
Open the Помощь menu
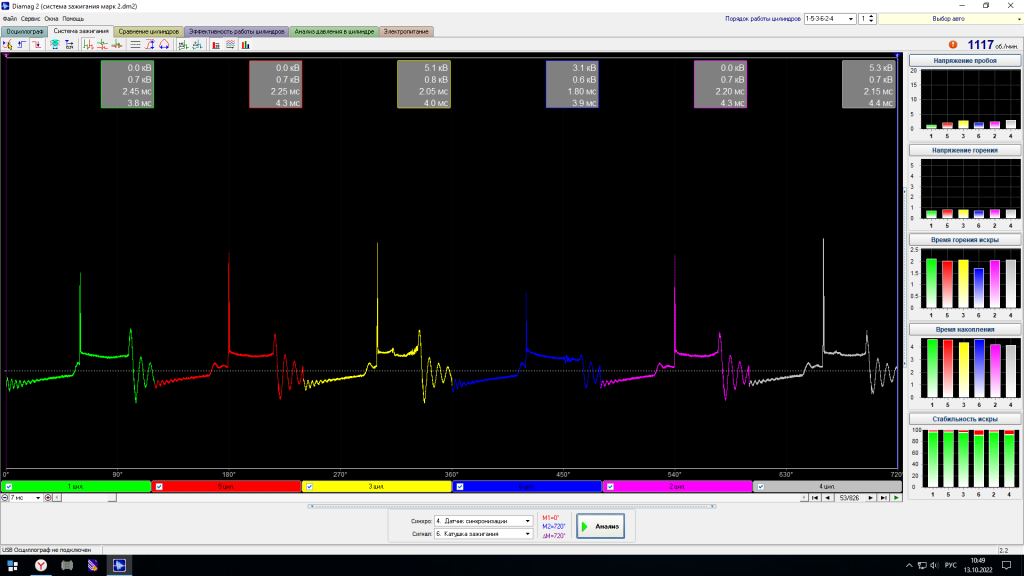coord(73,18)
